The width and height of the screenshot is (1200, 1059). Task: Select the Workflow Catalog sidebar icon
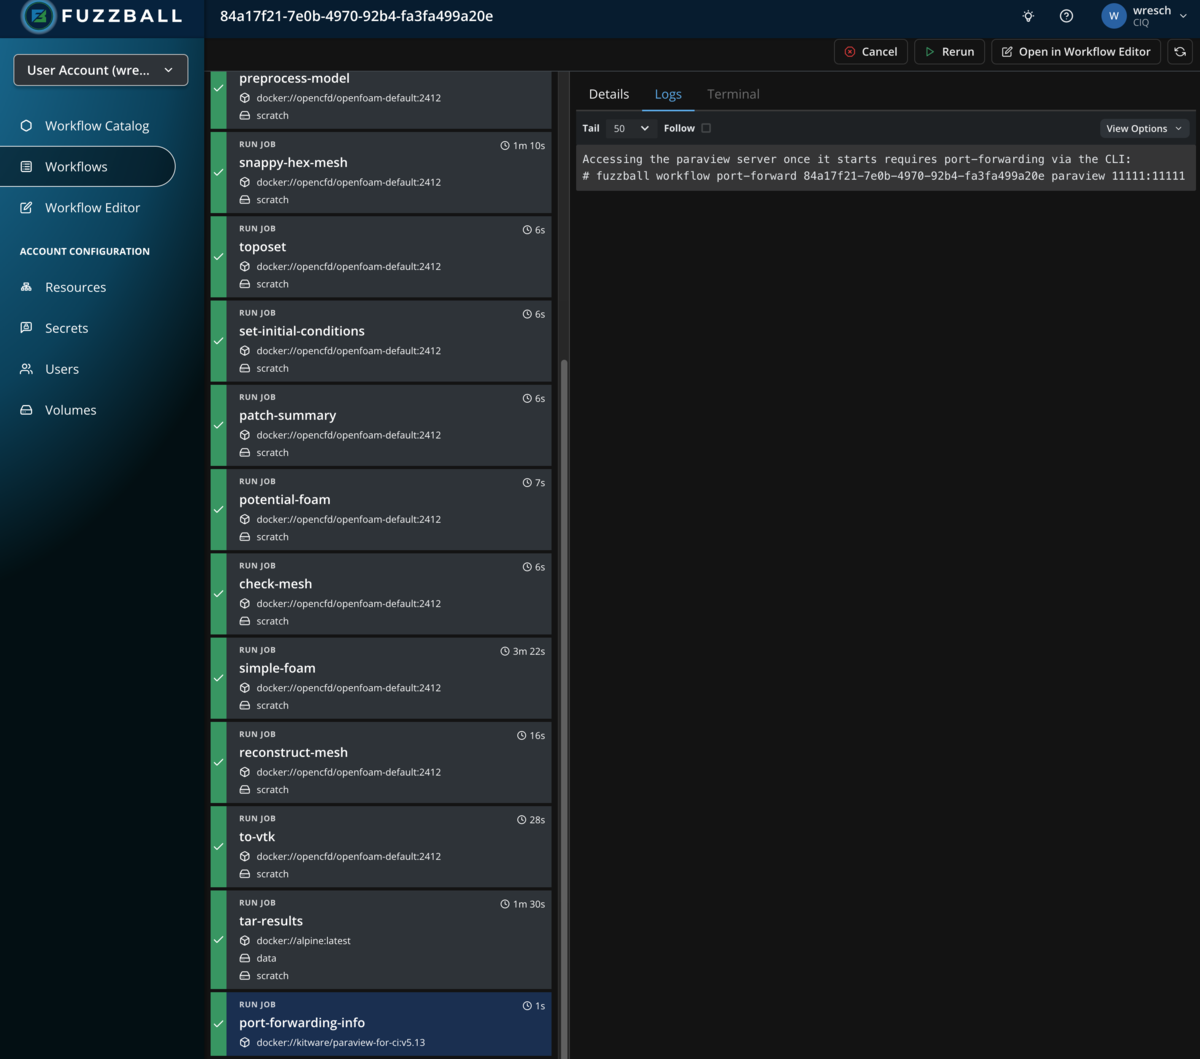24,125
